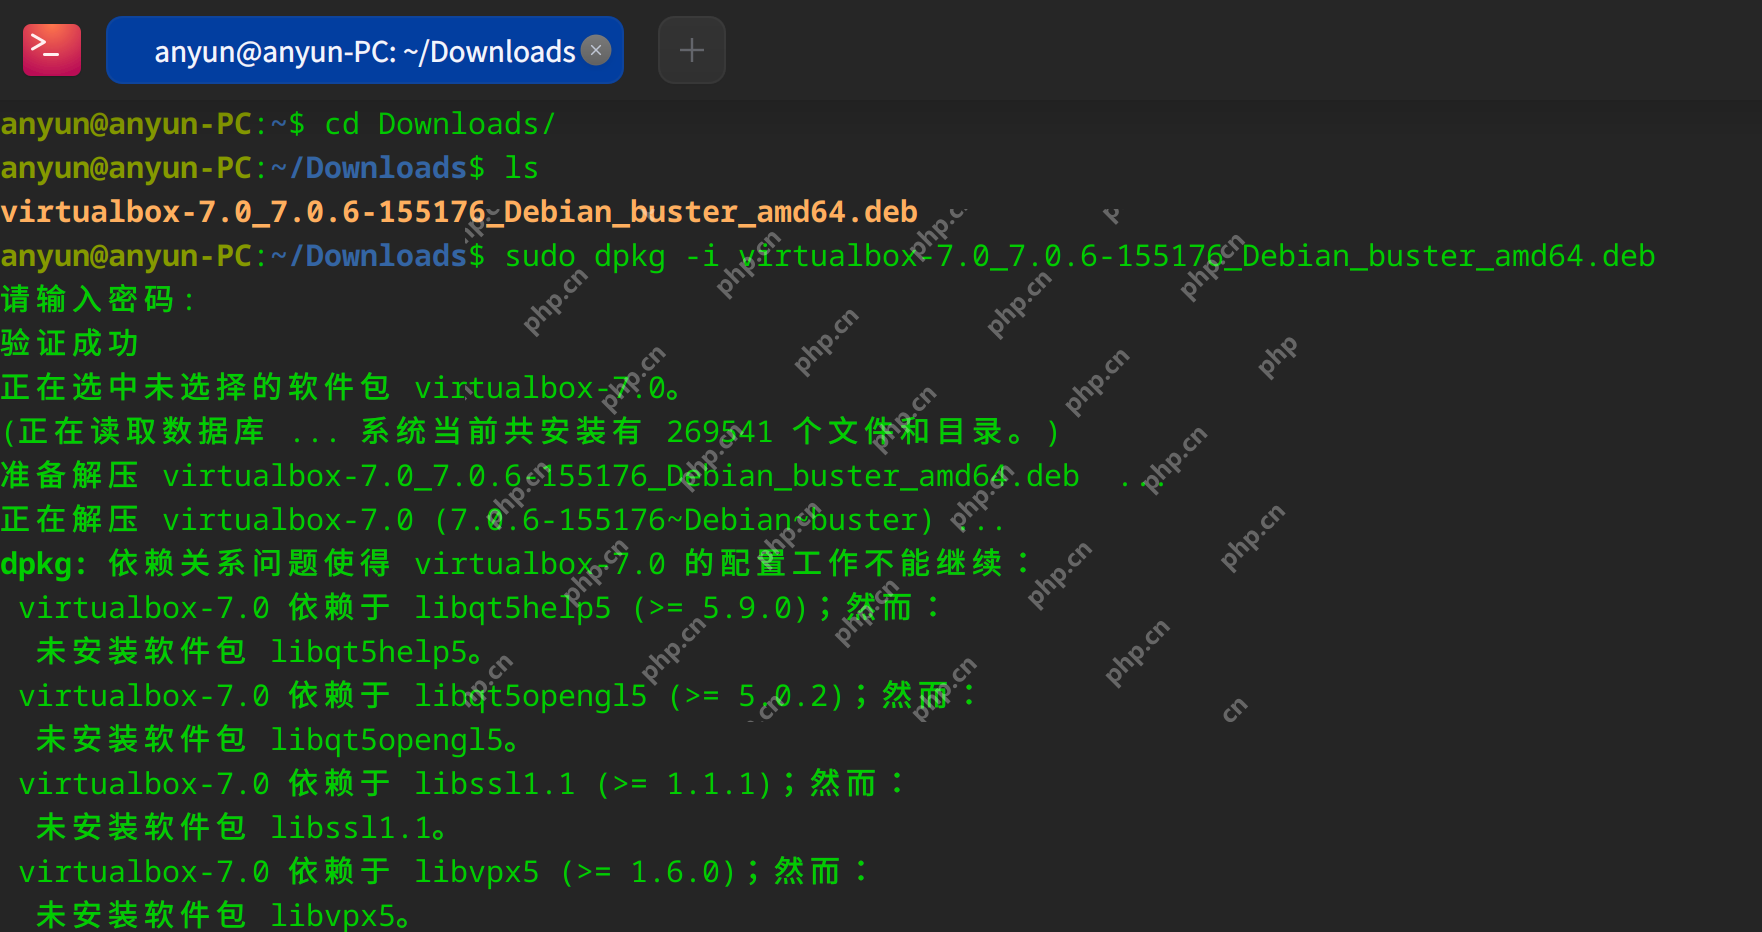1762x932 pixels.
Task: Click the dpkg dependency error line
Action: tap(500, 563)
